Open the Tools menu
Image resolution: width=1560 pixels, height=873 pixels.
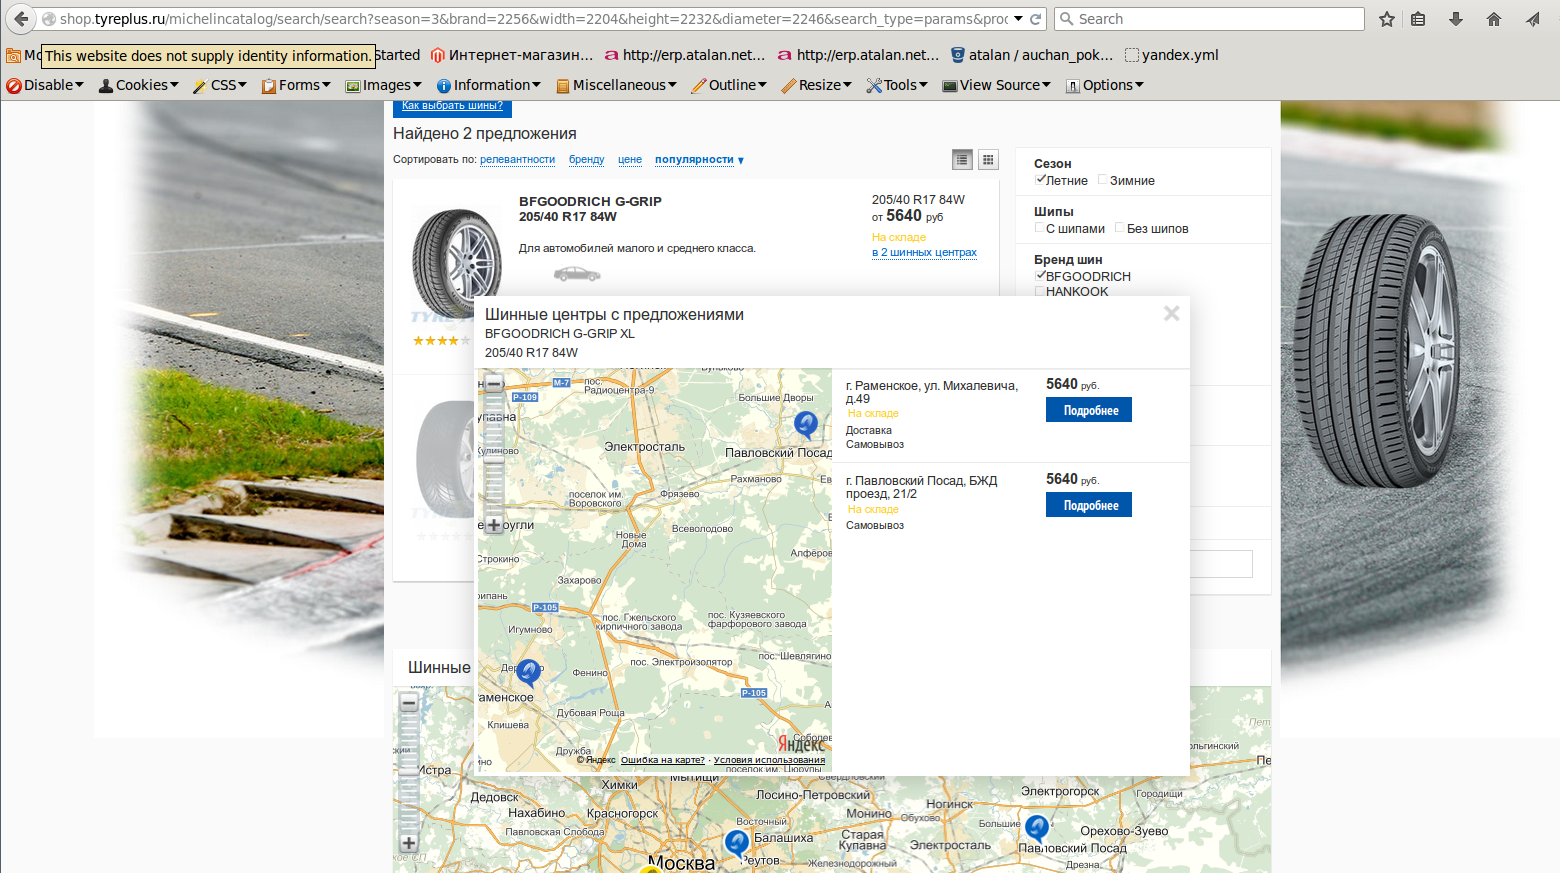[x=897, y=85]
